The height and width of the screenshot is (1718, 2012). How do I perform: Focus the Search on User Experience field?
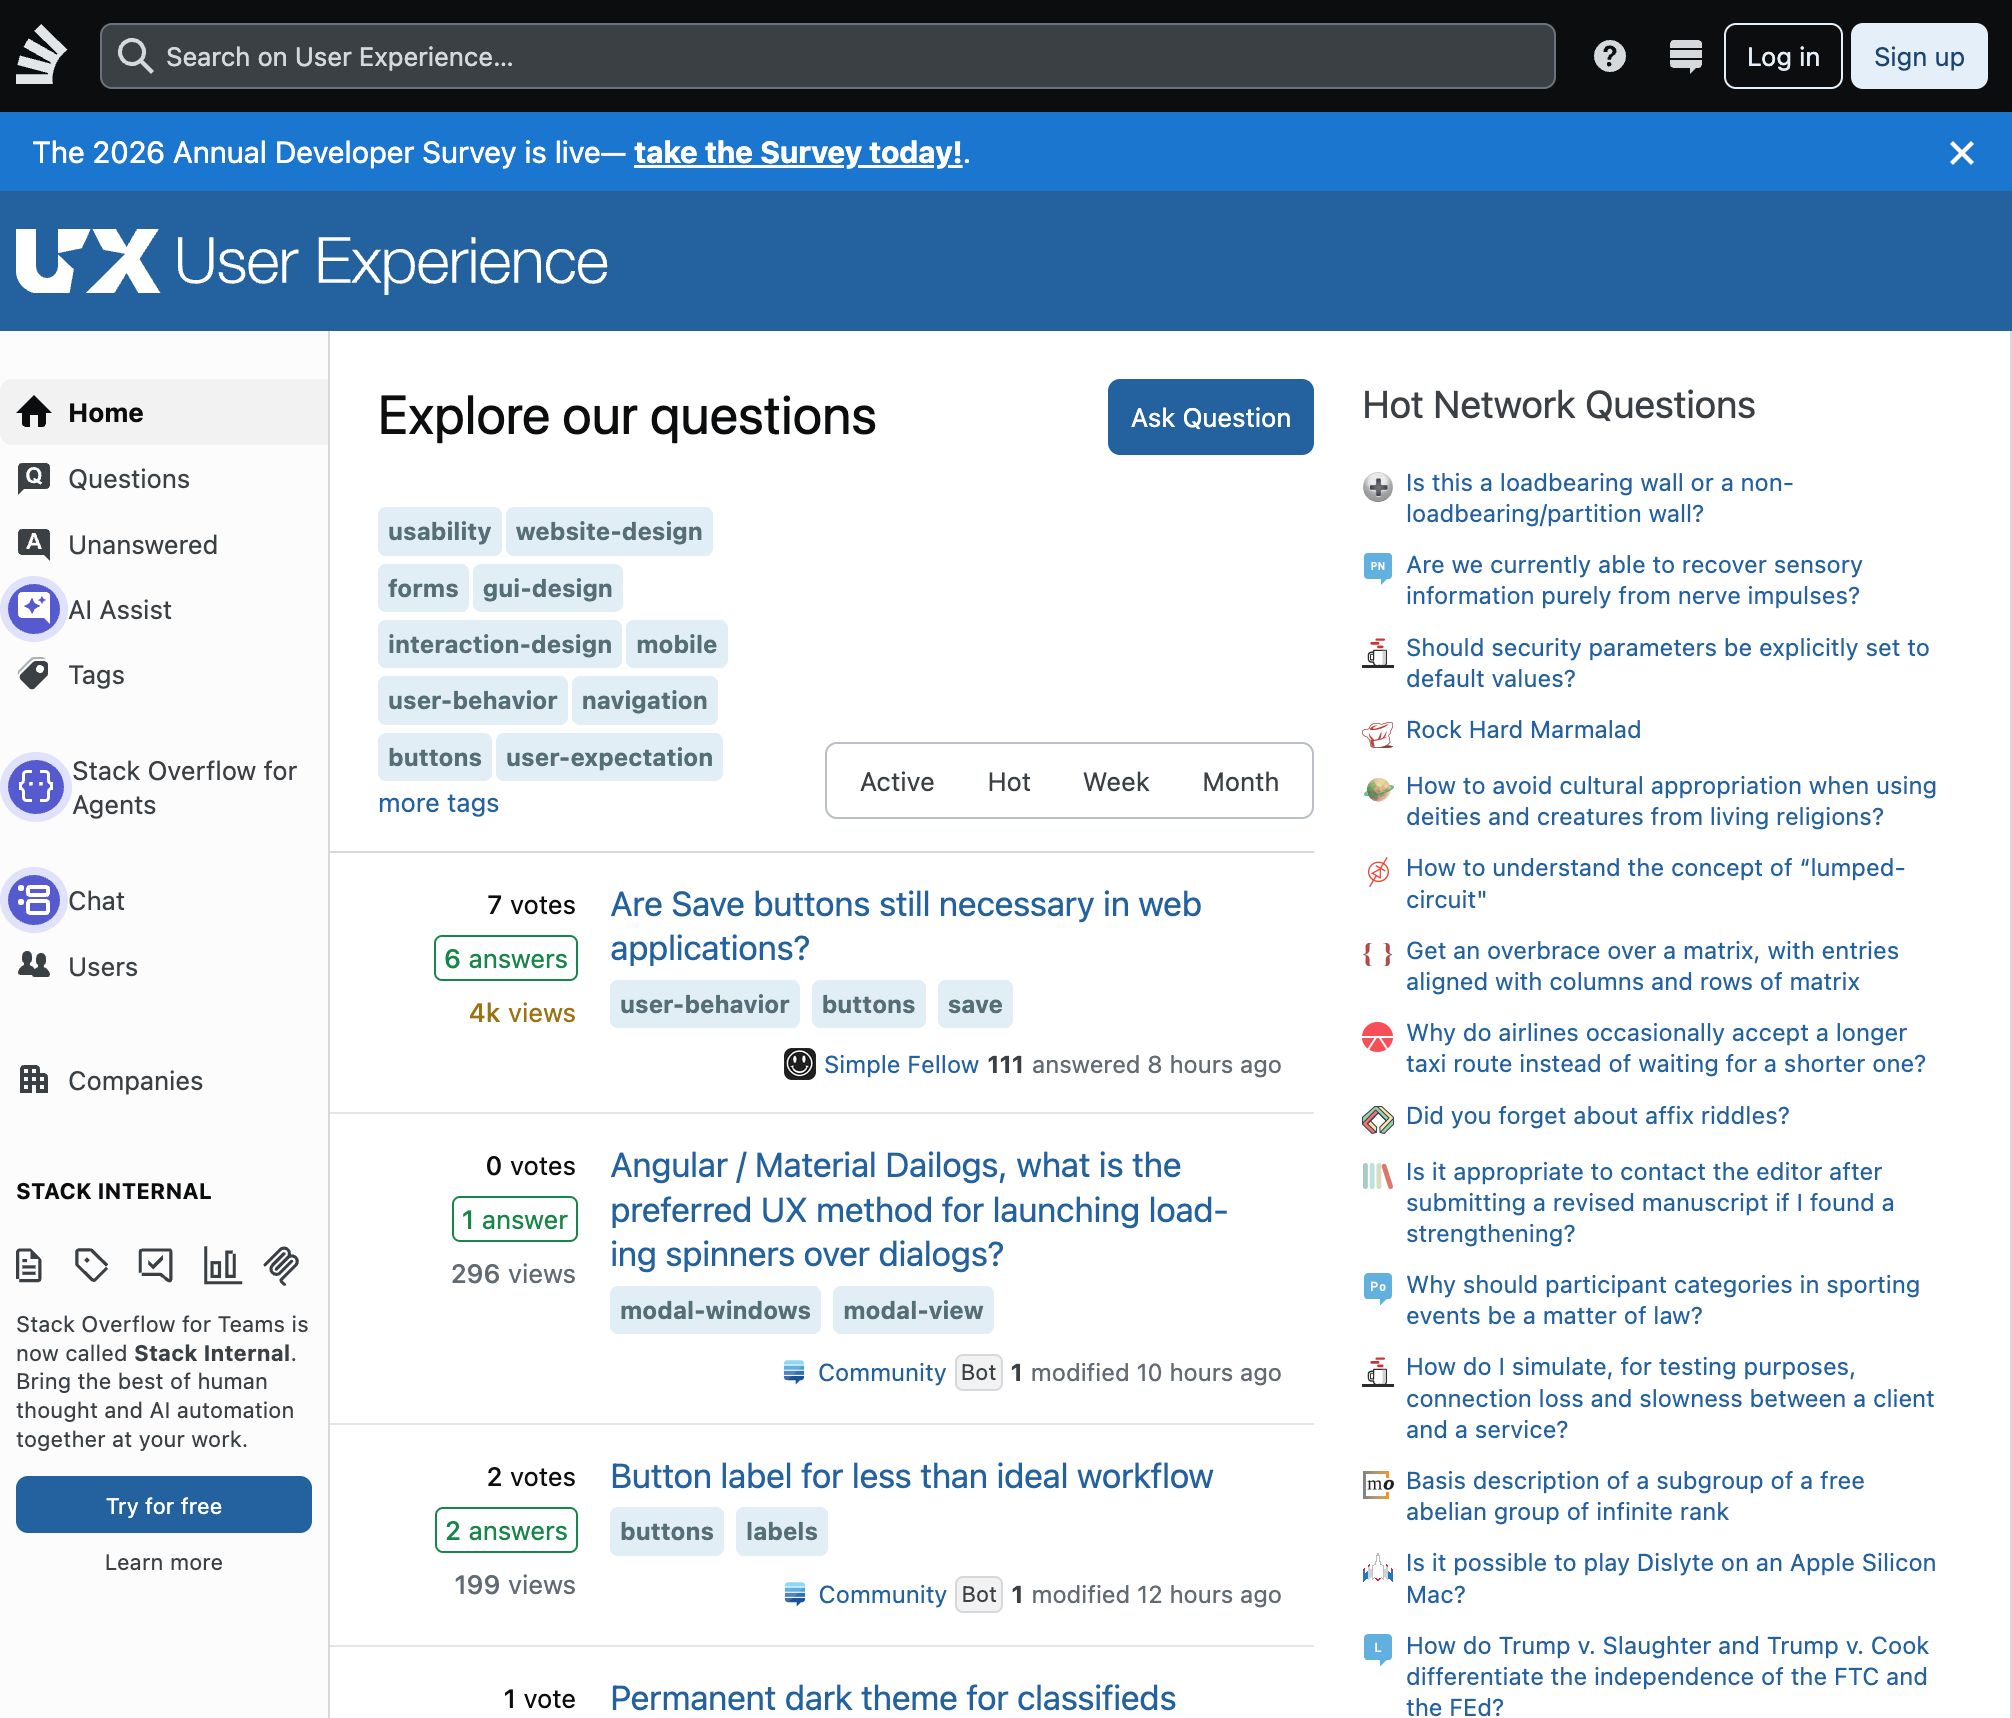point(828,56)
